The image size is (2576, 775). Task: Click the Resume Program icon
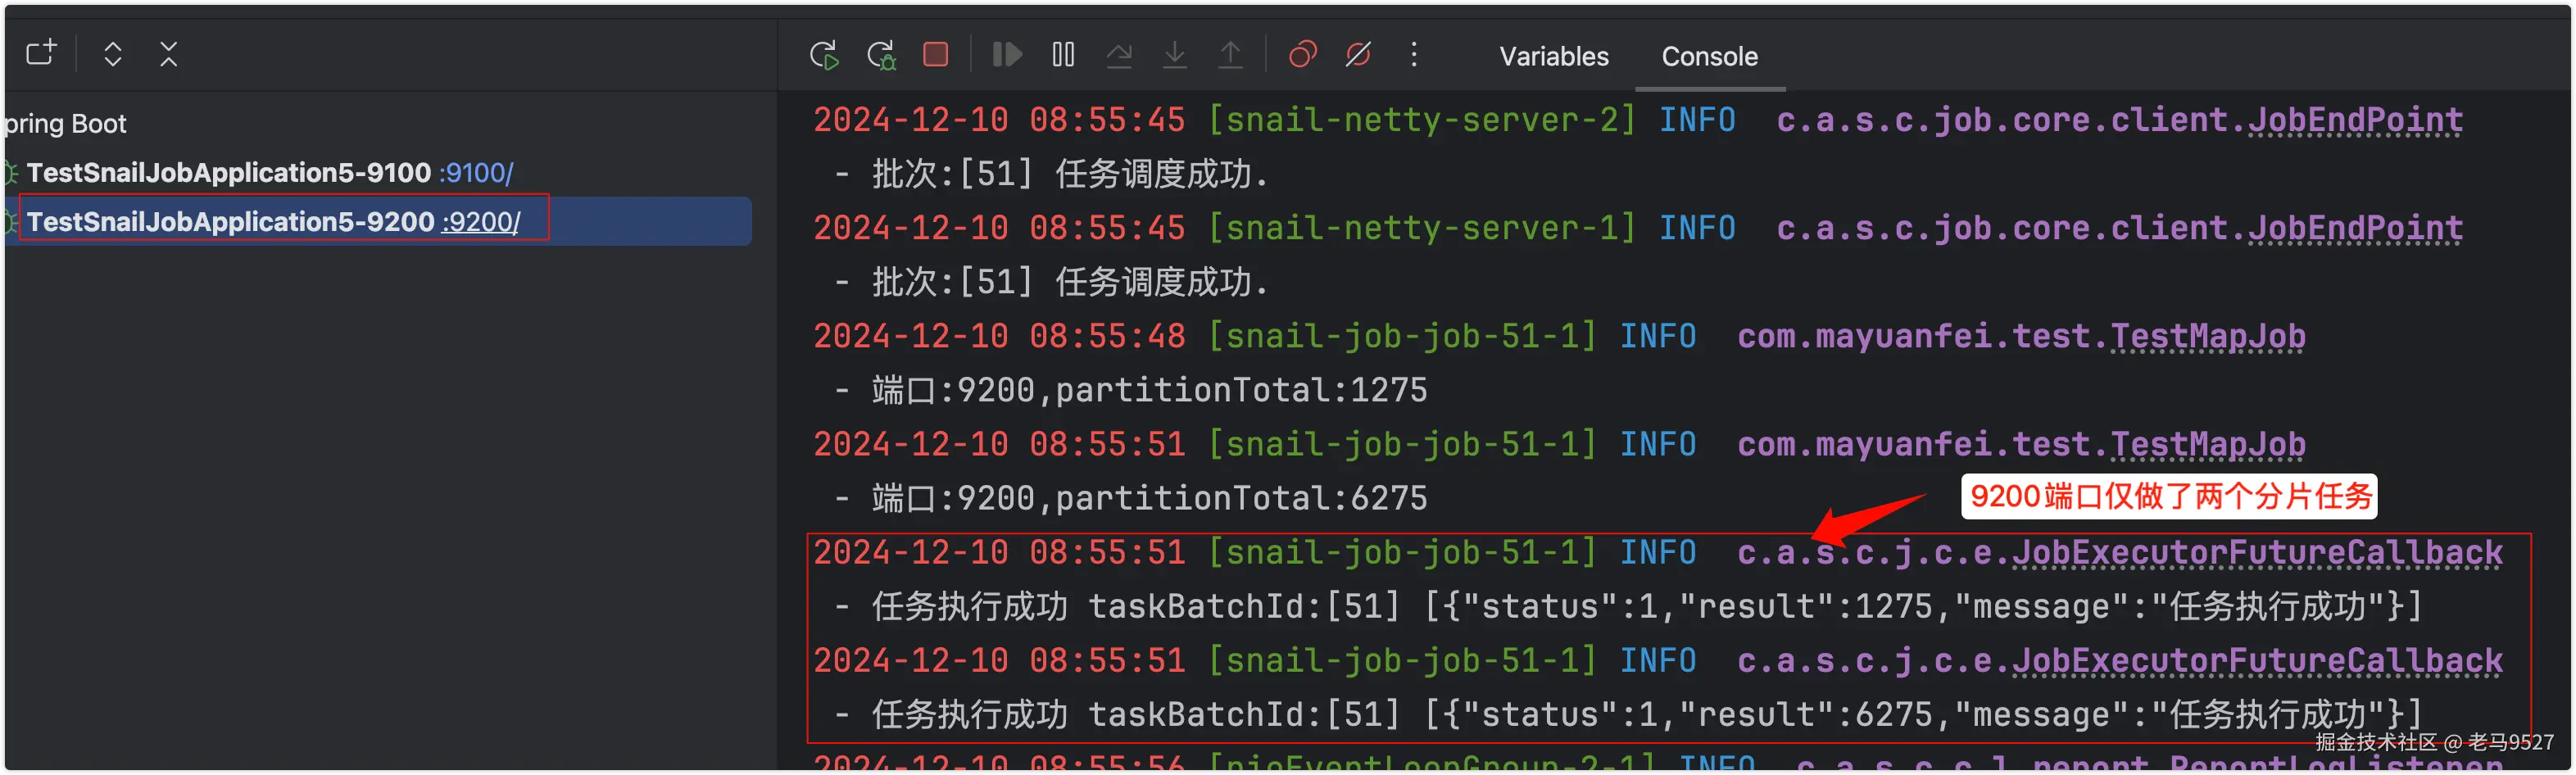[x=1006, y=54]
